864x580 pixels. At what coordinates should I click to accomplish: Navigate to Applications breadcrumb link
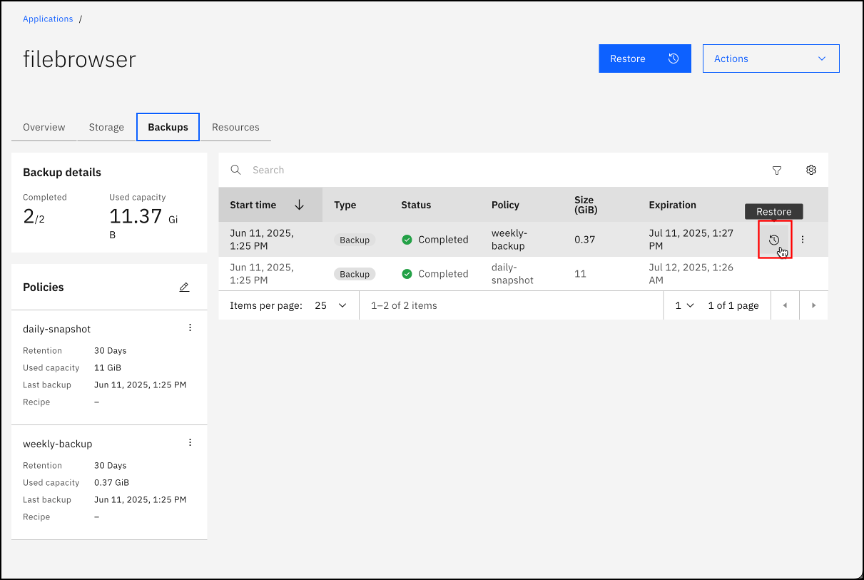[48, 19]
